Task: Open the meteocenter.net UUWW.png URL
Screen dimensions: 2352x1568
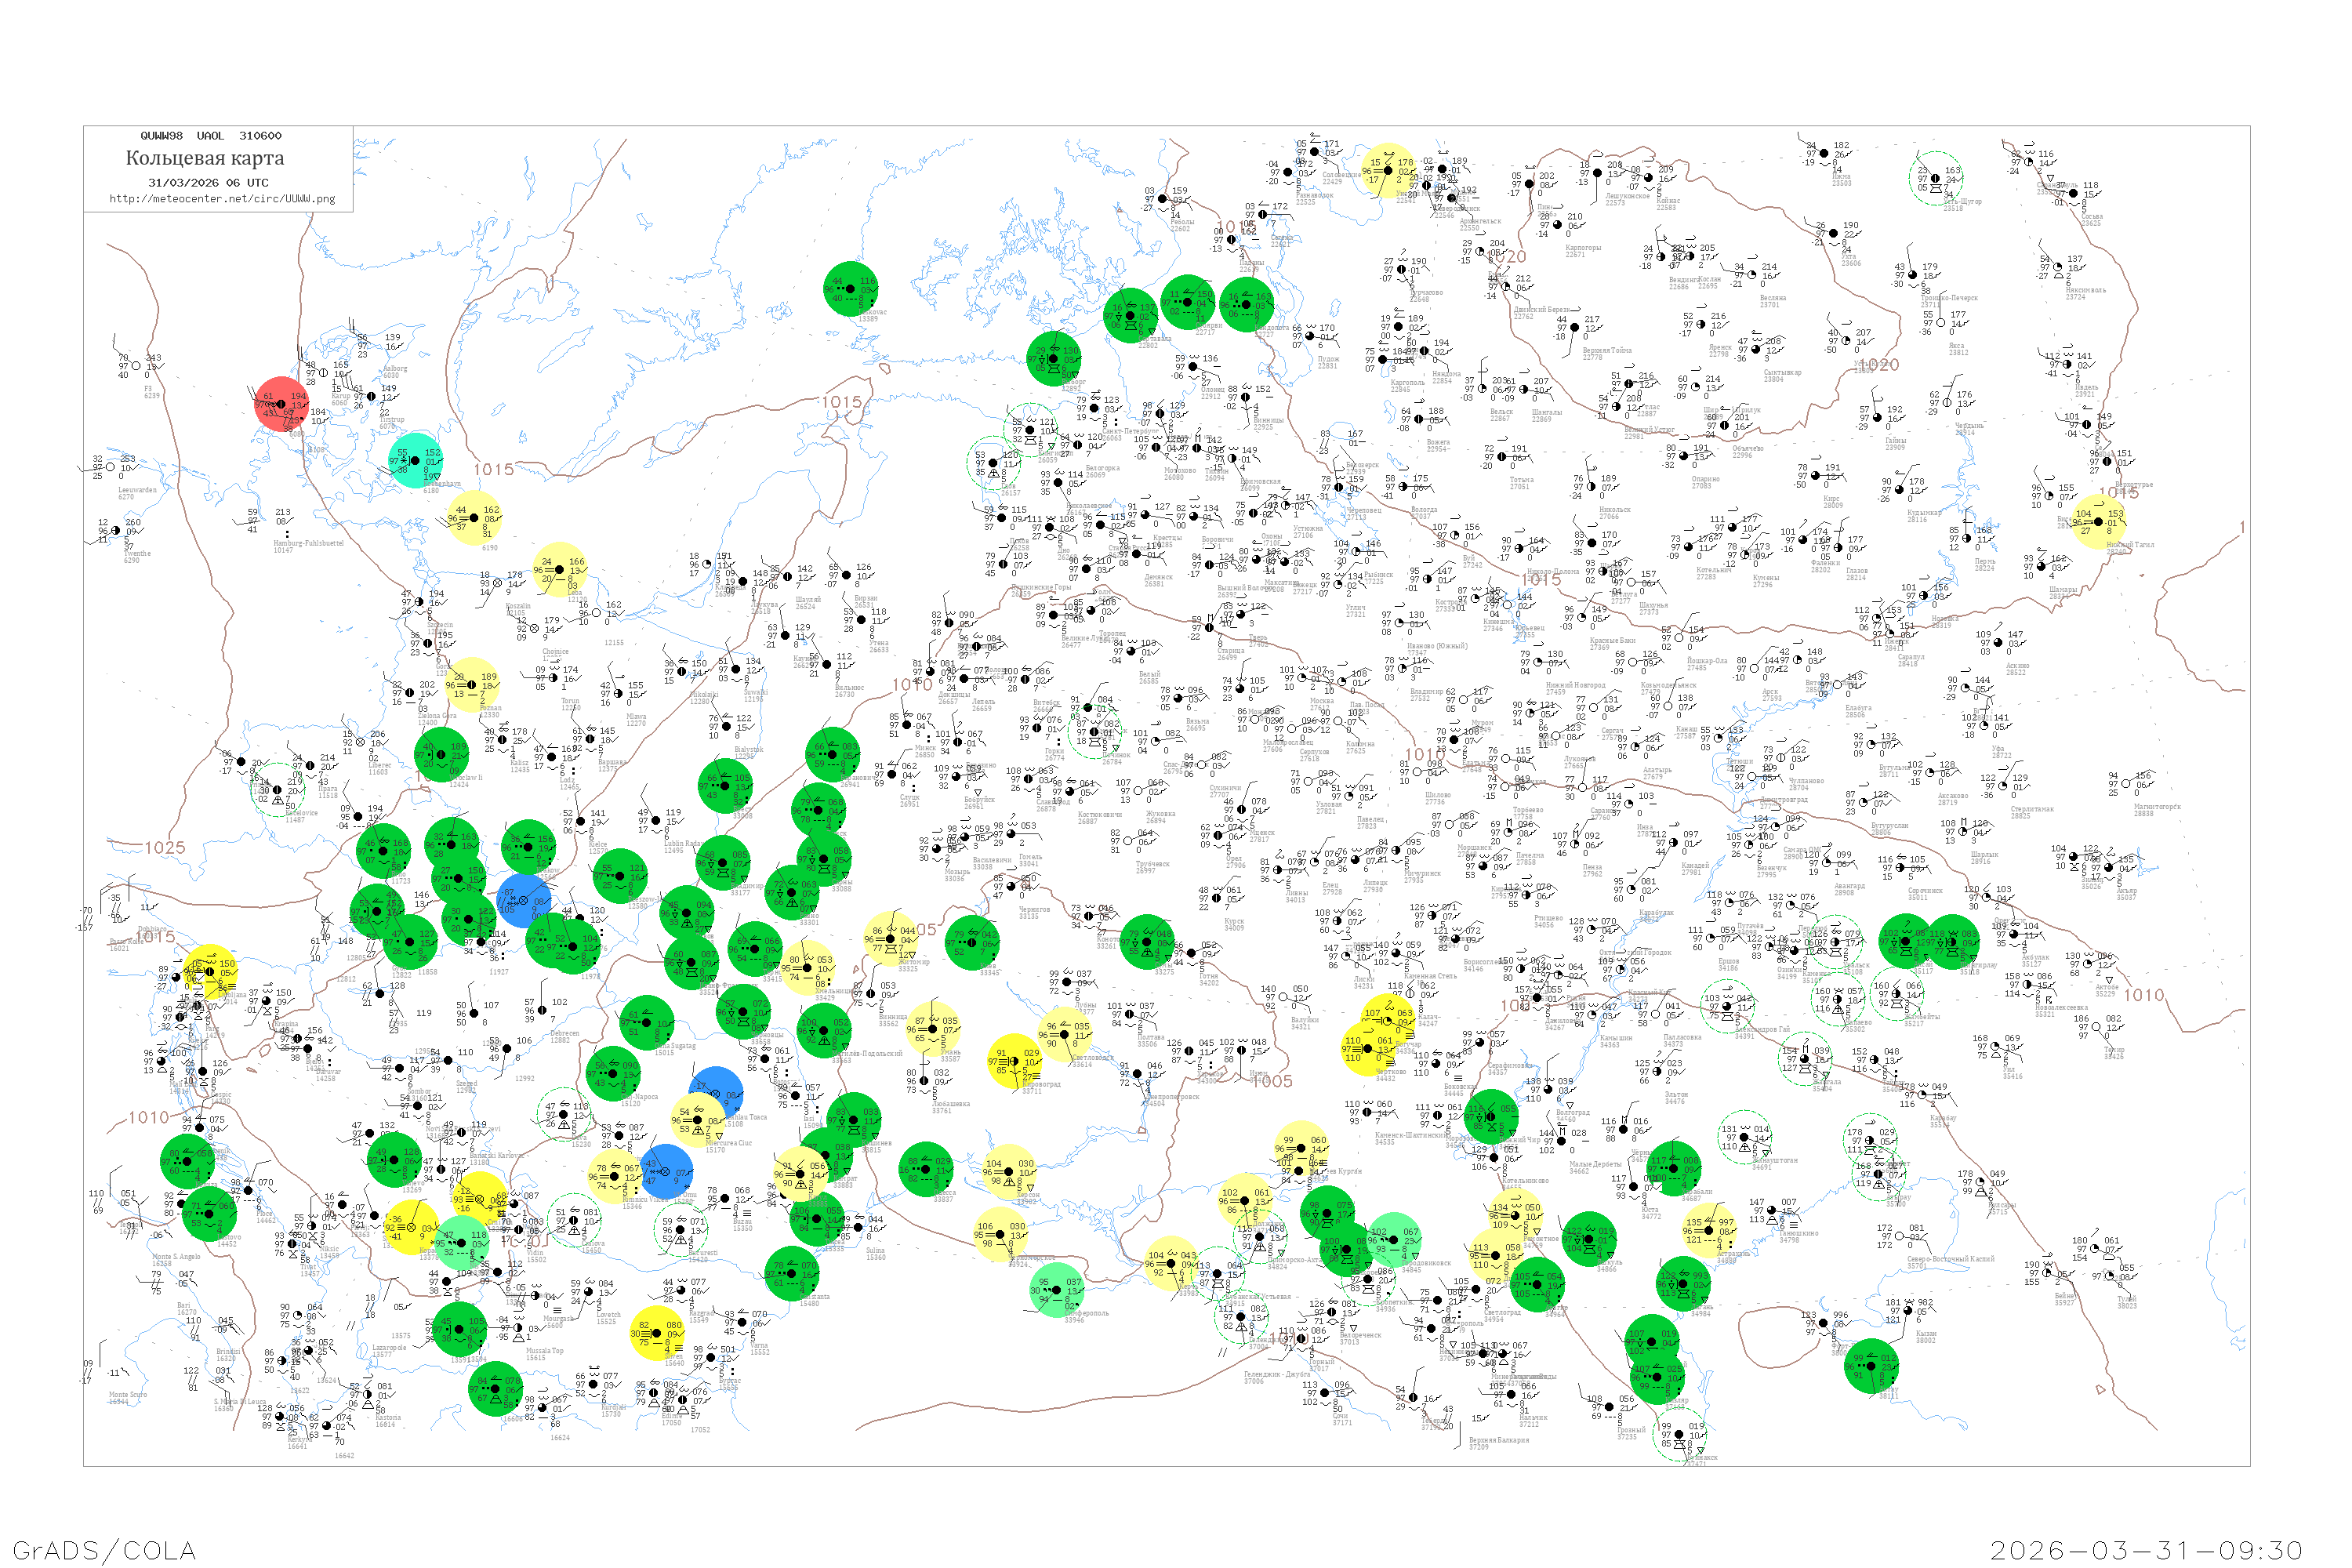Action: click(x=222, y=198)
